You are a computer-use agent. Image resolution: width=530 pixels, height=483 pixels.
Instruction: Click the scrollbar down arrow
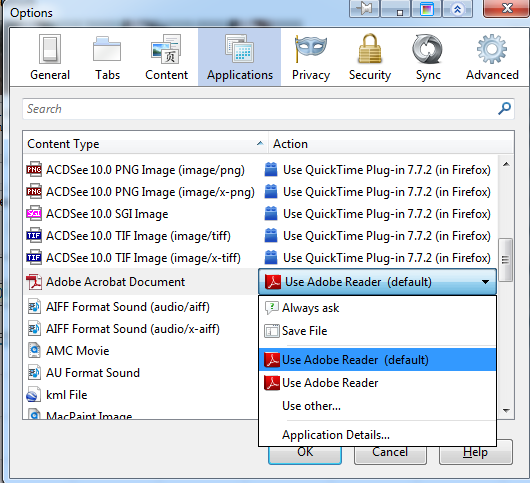[x=506, y=411]
